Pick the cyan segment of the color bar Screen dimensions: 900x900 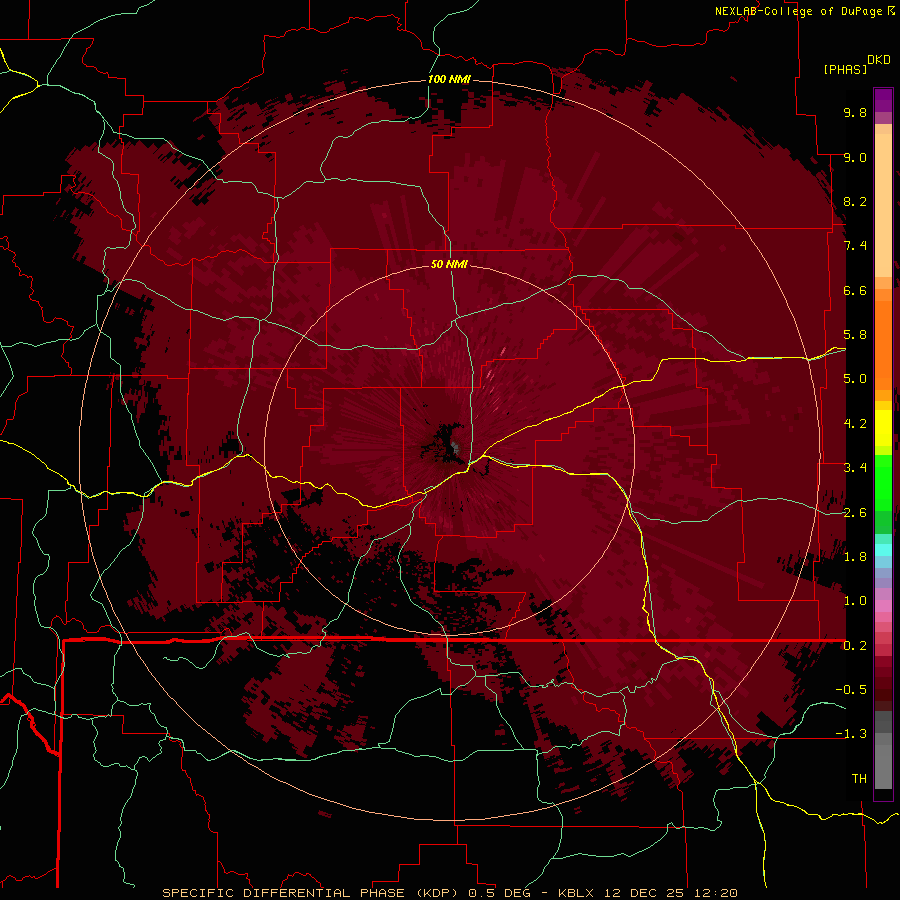883,549
